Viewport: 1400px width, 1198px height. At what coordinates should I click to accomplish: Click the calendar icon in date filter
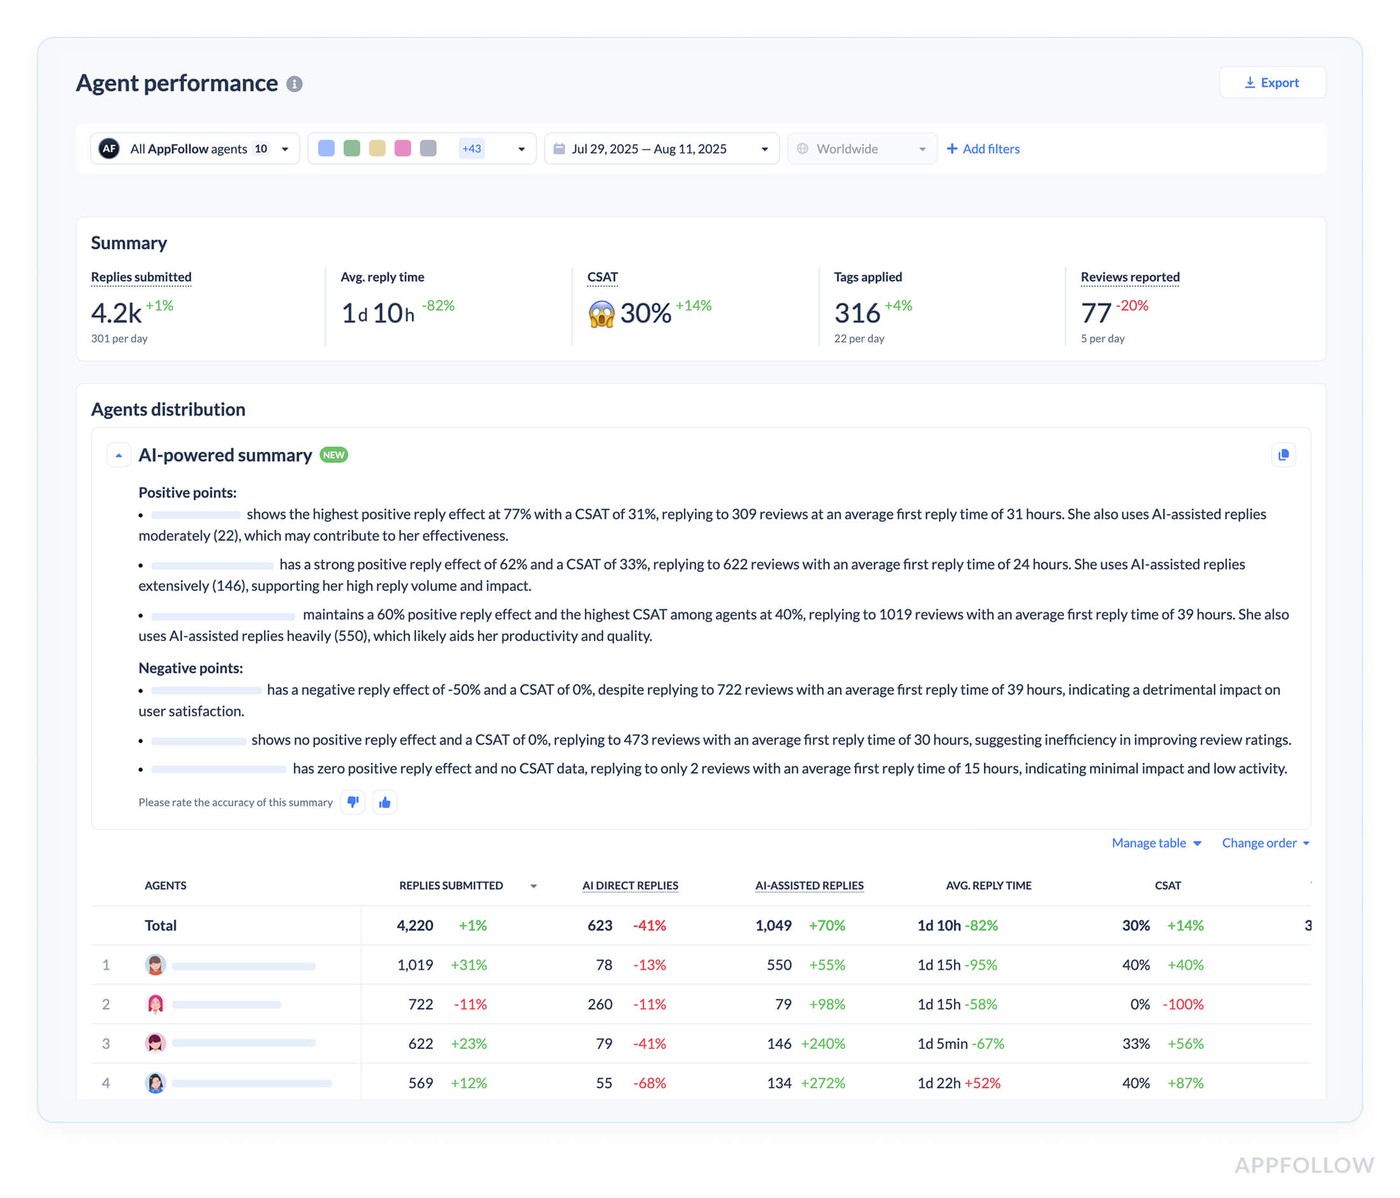pyautogui.click(x=560, y=149)
